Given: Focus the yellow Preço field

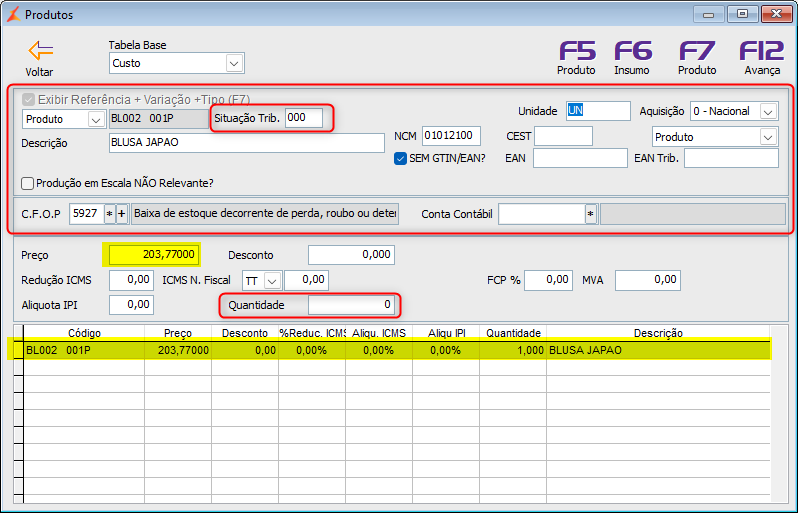Looking at the screenshot, I should coord(154,254).
